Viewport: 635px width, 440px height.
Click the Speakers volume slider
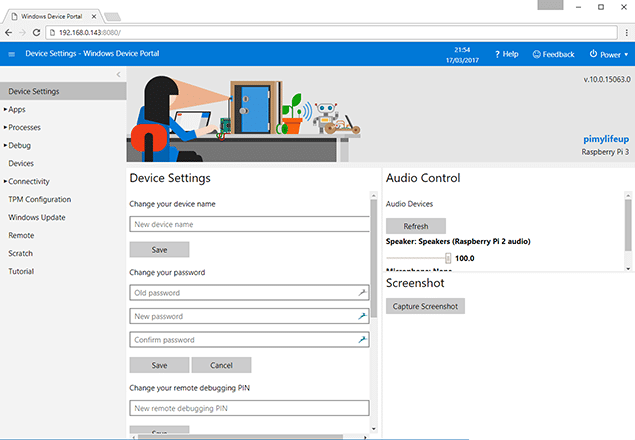pyautogui.click(x=448, y=257)
